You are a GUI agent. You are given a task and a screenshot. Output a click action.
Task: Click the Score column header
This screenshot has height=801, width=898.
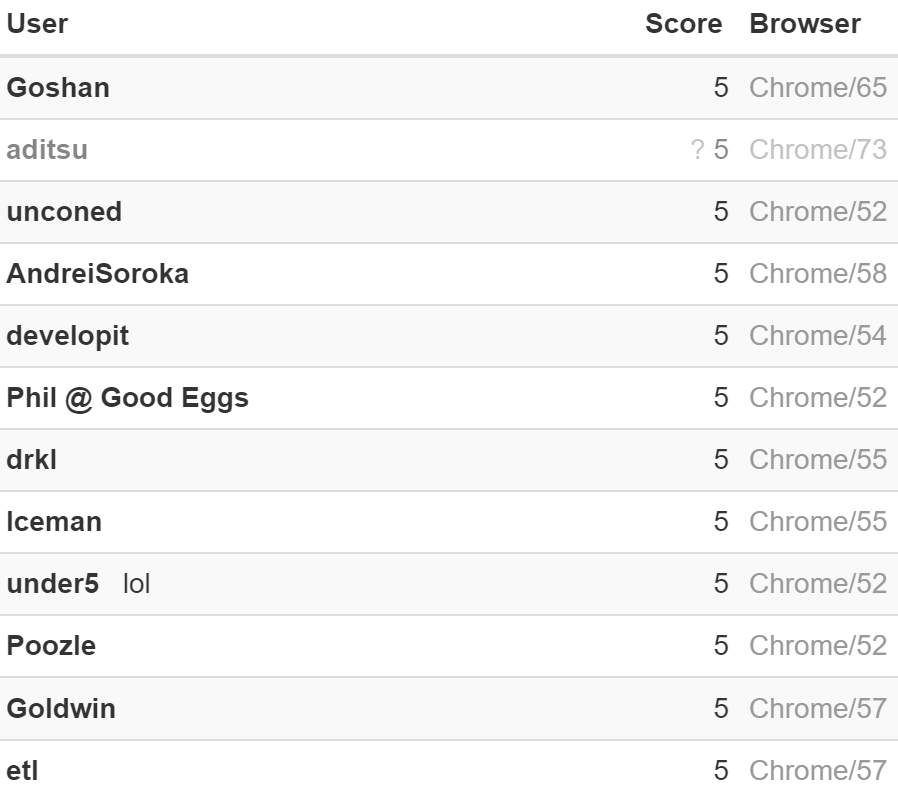tap(683, 24)
